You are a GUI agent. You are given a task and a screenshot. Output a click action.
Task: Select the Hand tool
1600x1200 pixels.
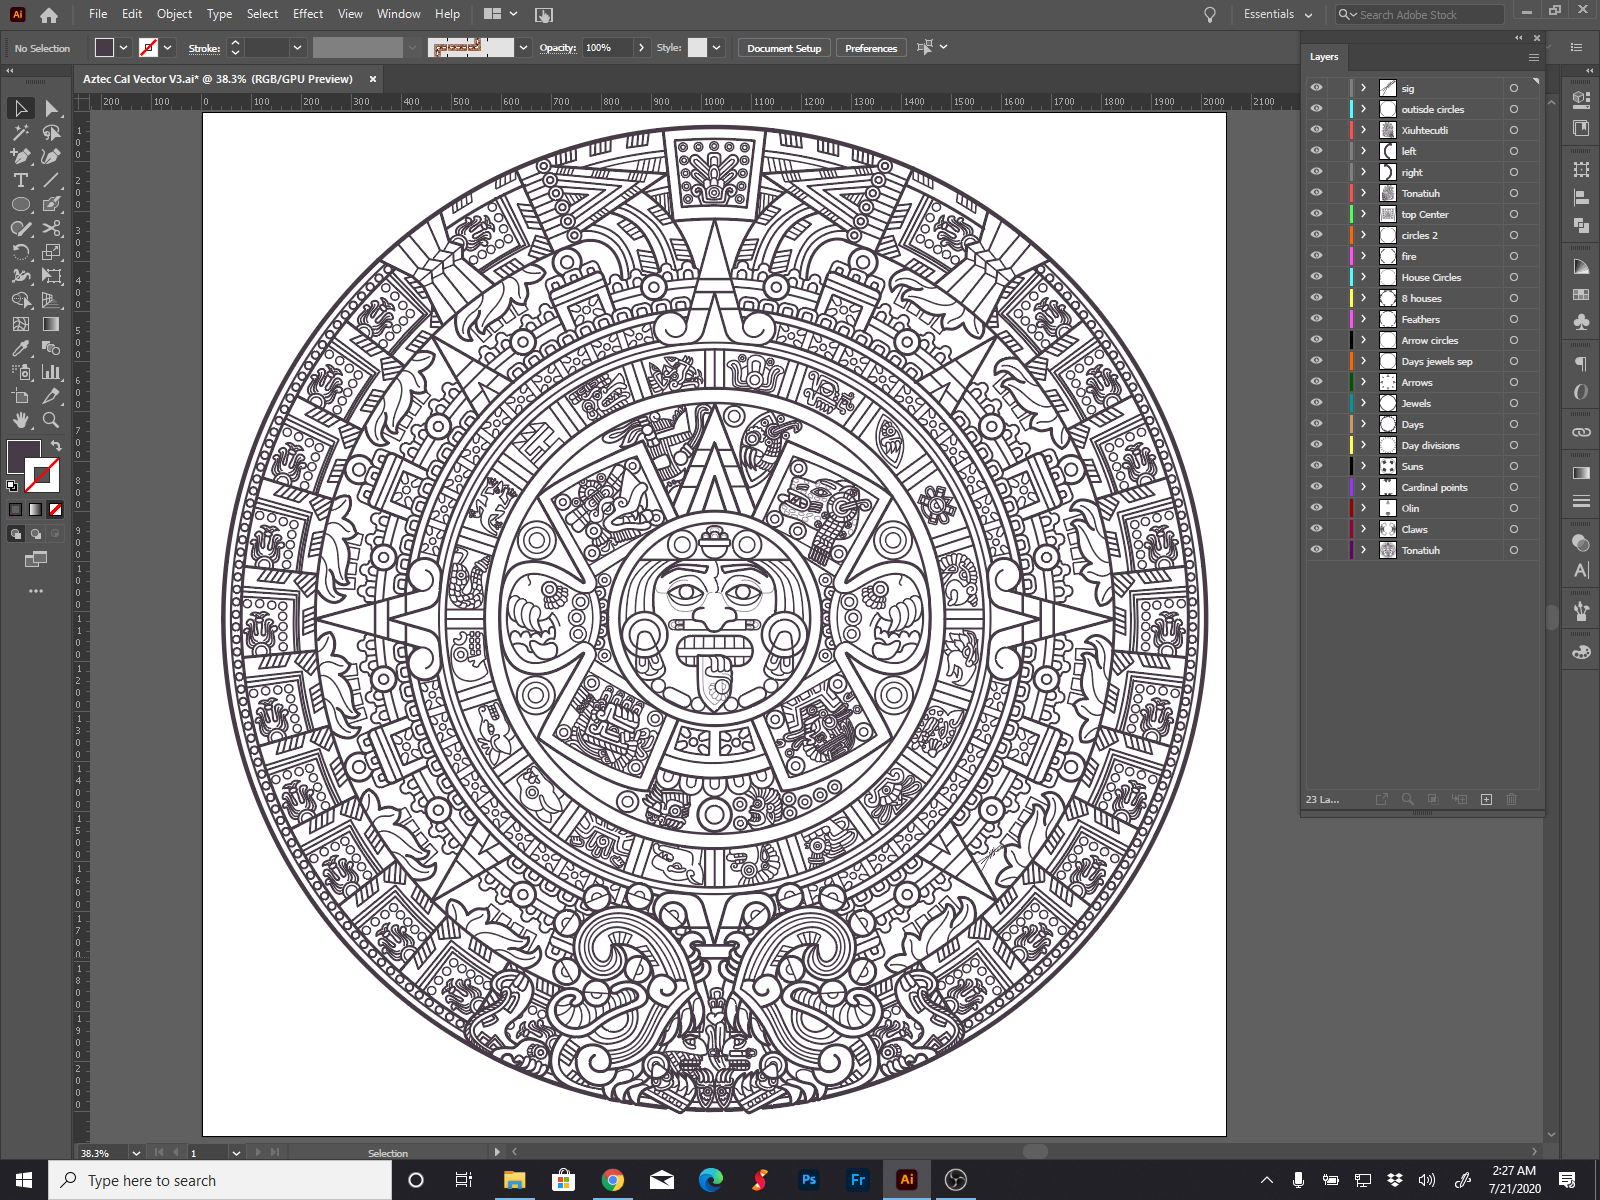pyautogui.click(x=21, y=420)
